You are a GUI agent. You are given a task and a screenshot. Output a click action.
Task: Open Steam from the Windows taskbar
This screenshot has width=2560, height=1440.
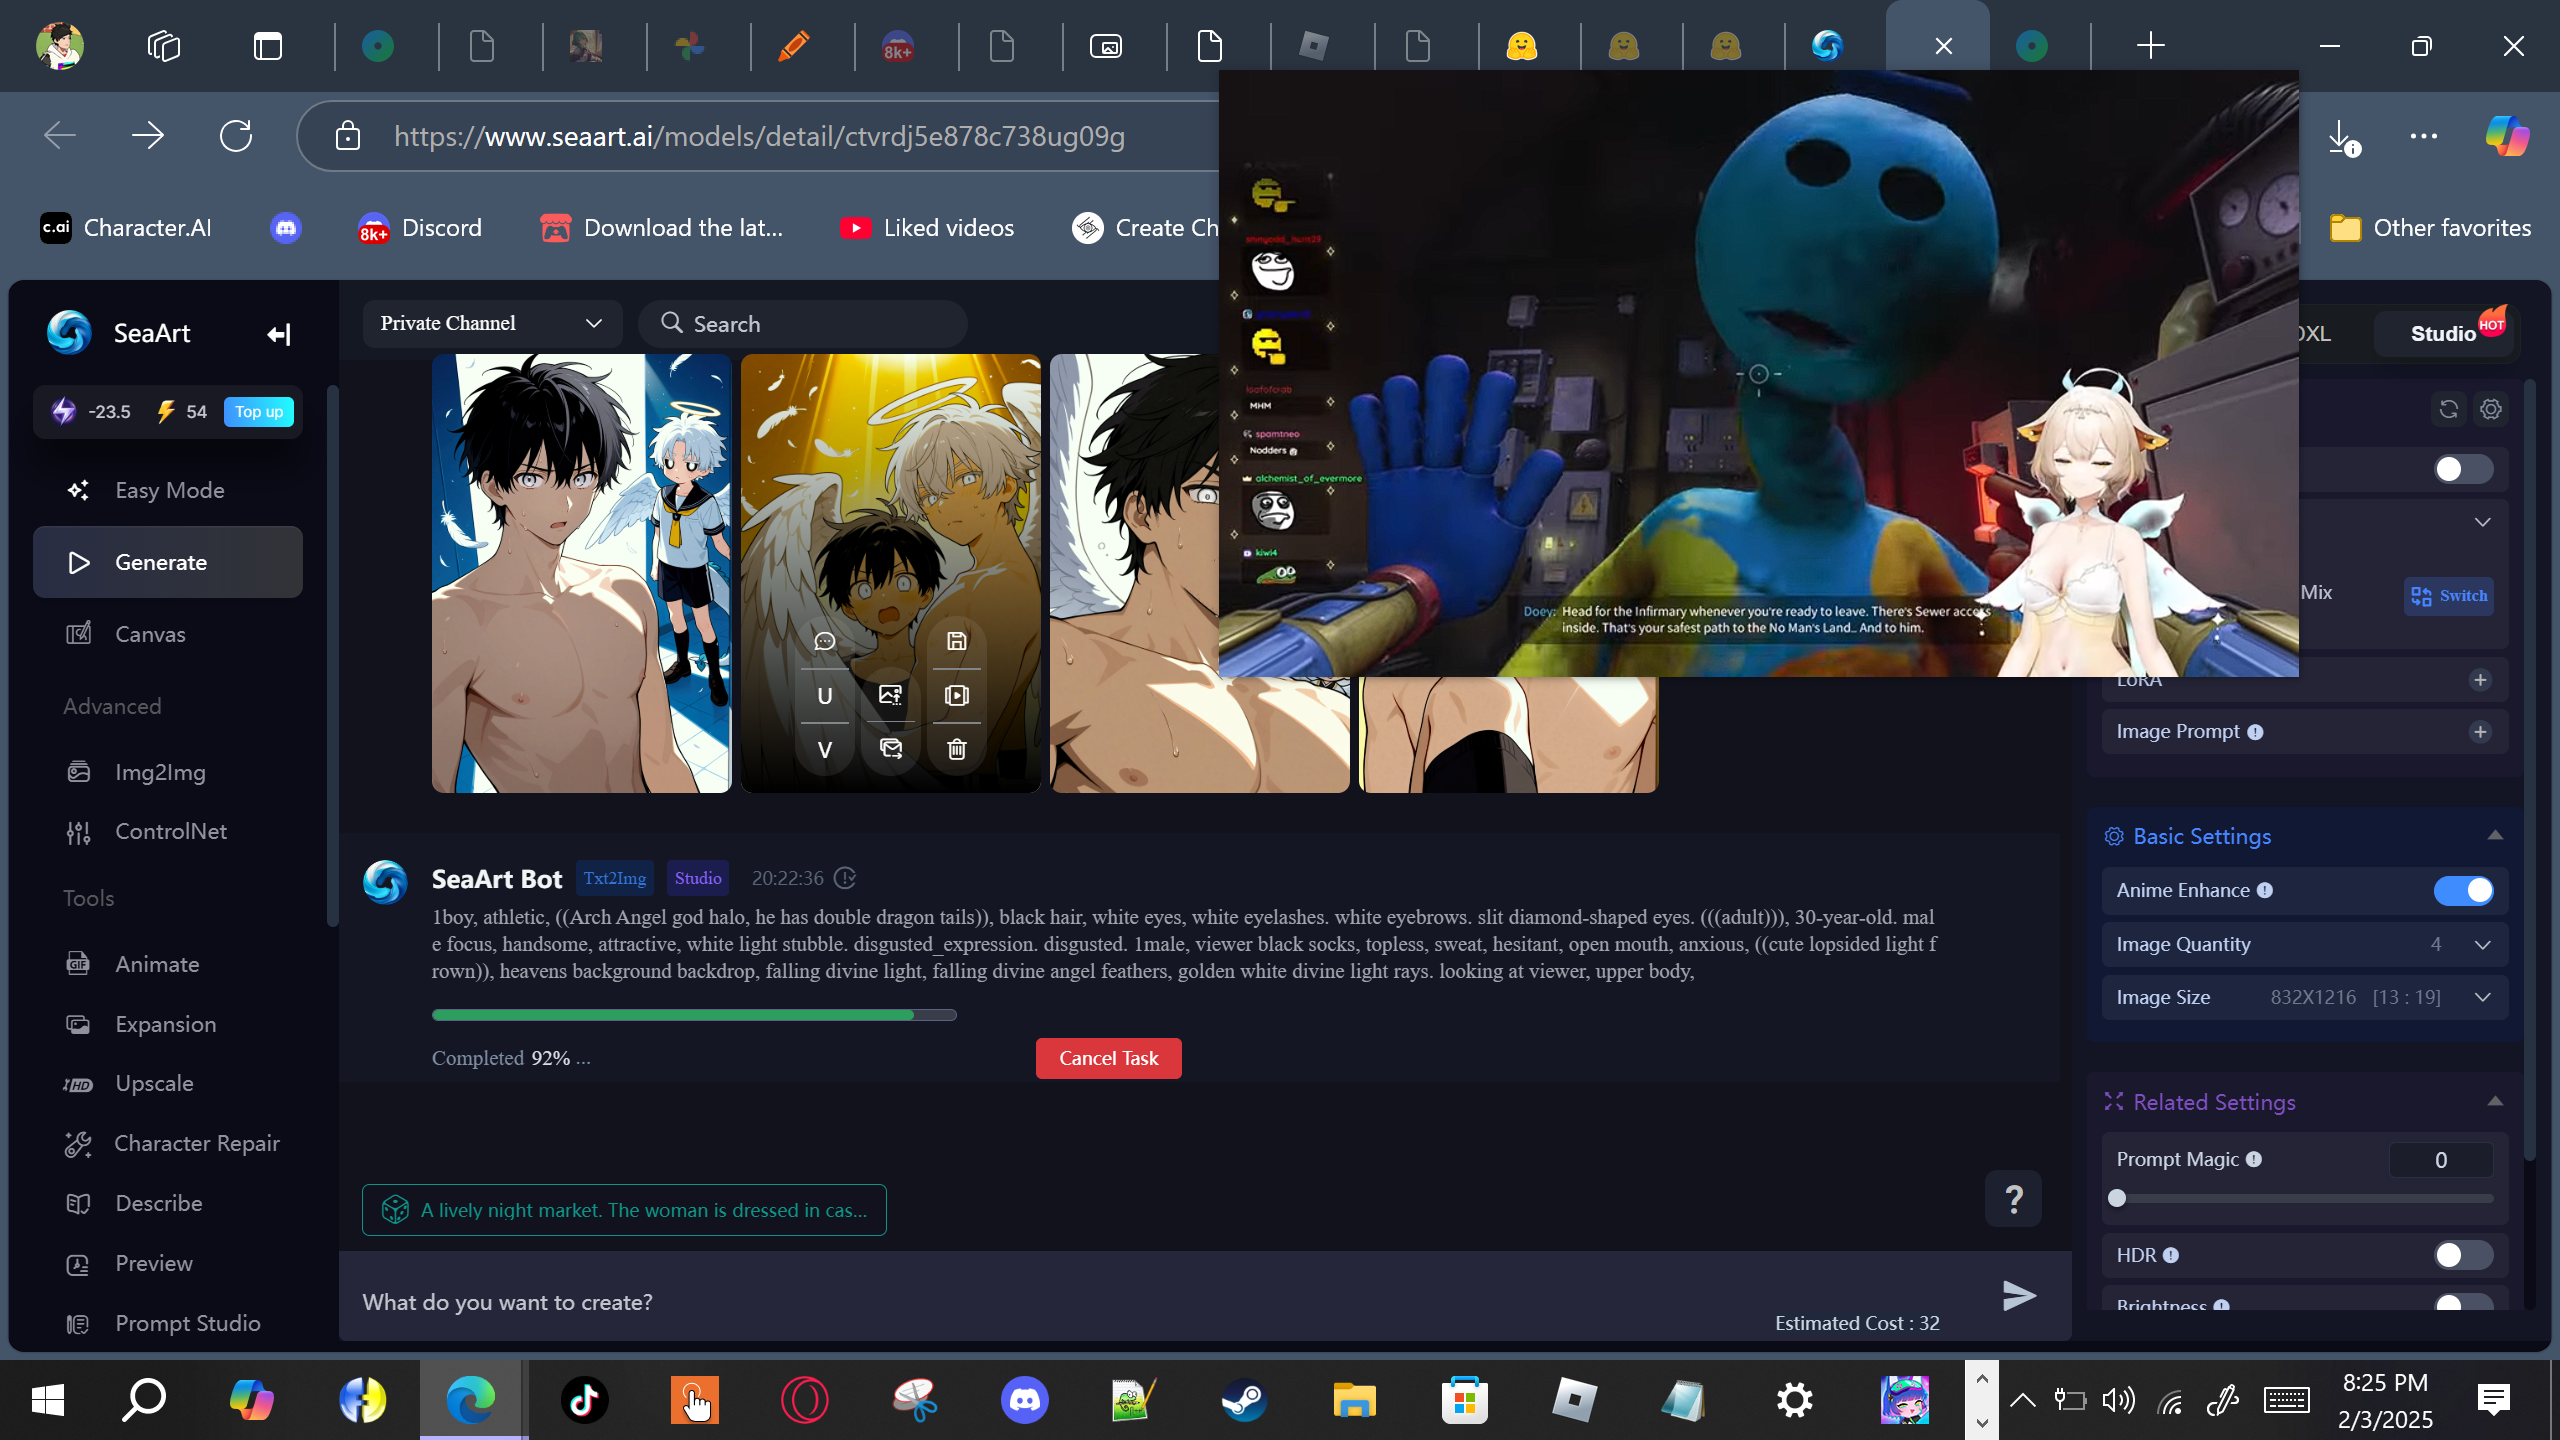tap(1244, 1400)
